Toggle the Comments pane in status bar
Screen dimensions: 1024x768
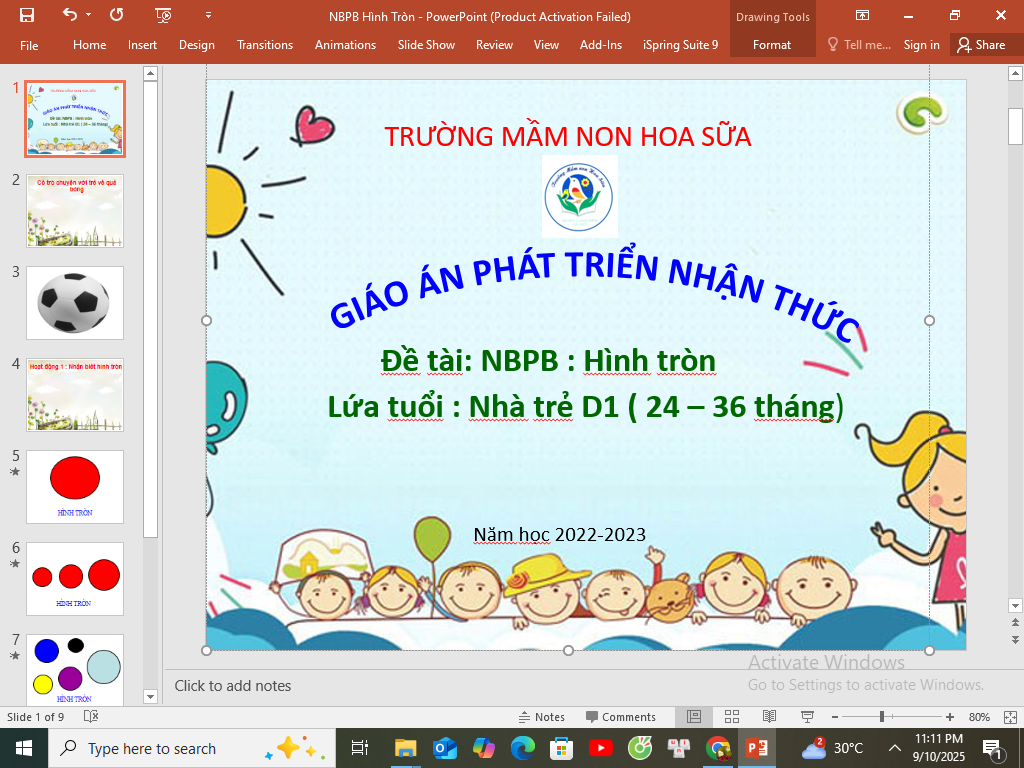pyautogui.click(x=620, y=717)
